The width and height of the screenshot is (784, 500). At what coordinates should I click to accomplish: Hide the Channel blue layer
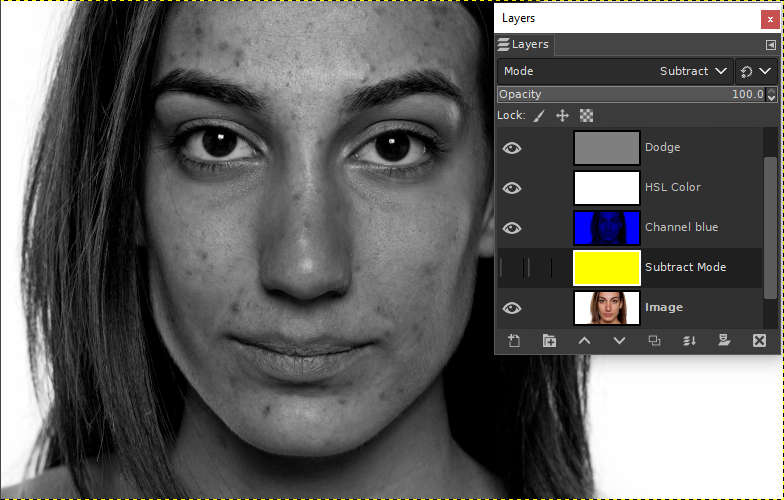(x=512, y=228)
